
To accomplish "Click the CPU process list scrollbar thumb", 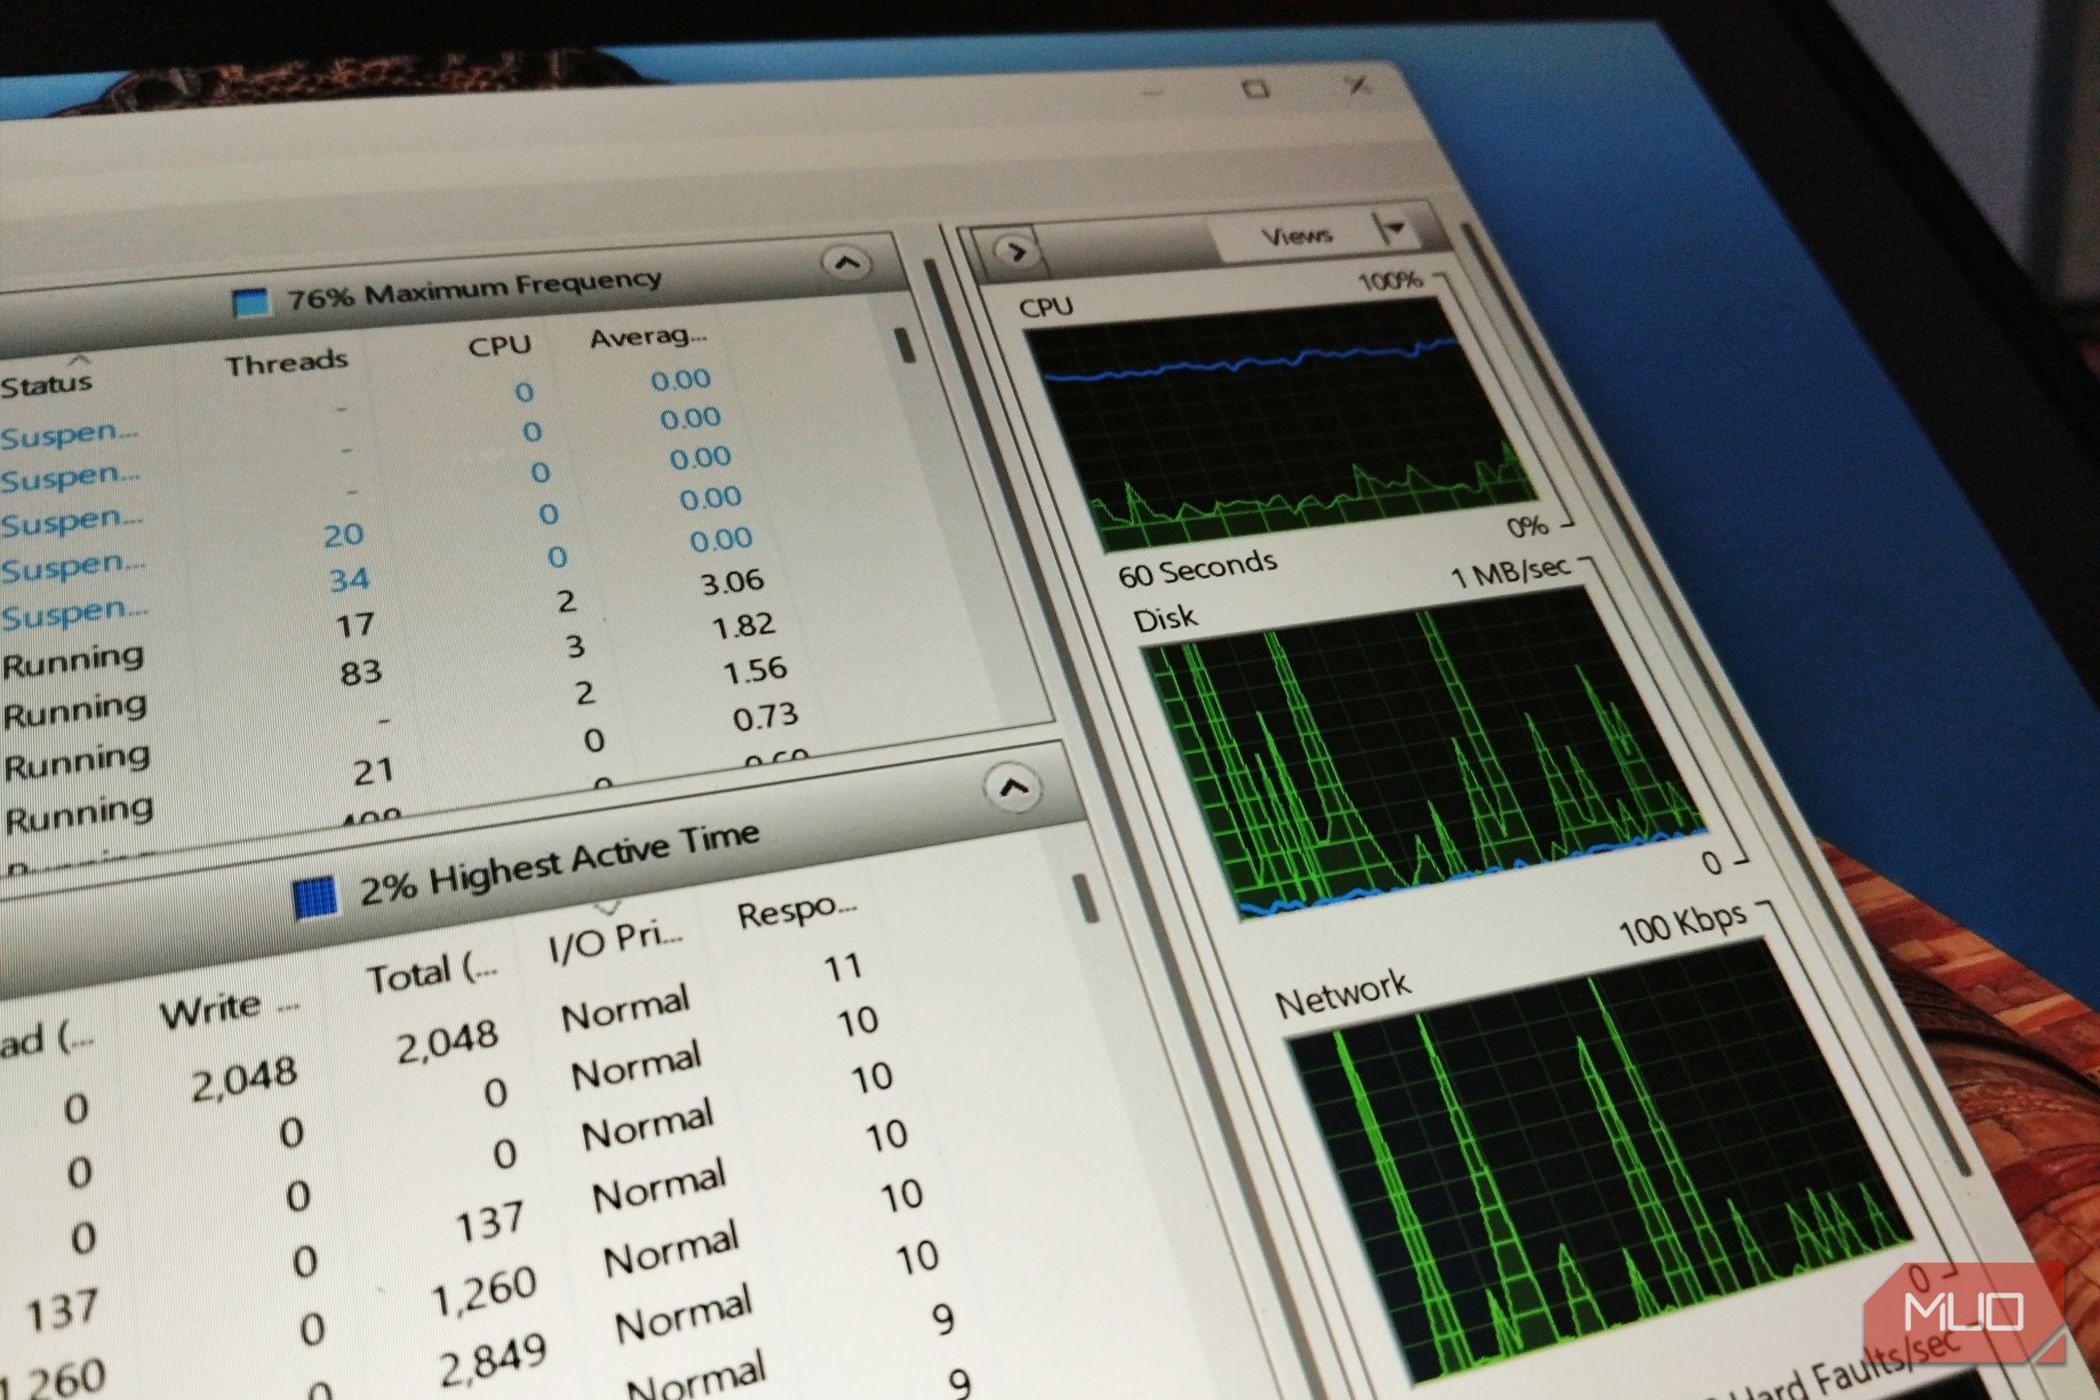I will point(906,345).
